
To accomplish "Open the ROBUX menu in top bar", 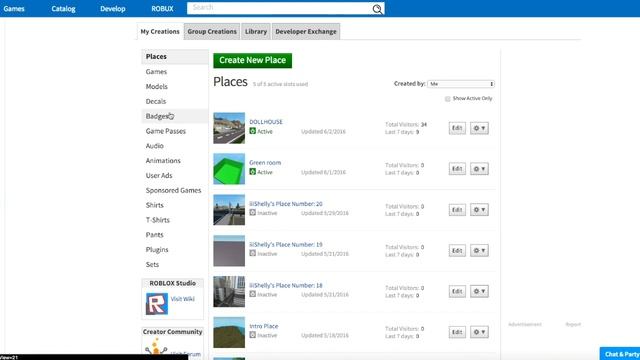I will click(x=162, y=9).
